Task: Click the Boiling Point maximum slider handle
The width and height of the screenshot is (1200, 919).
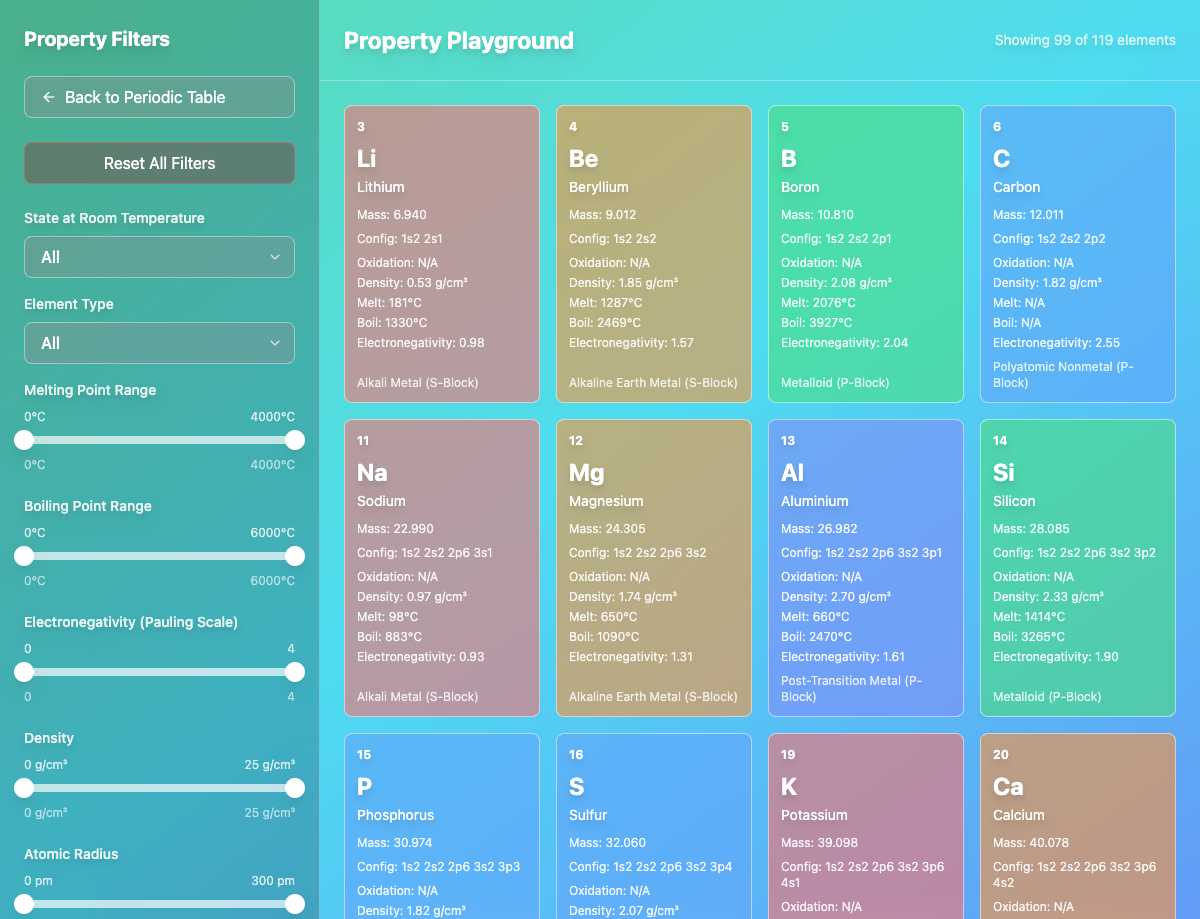Action: [x=295, y=556]
